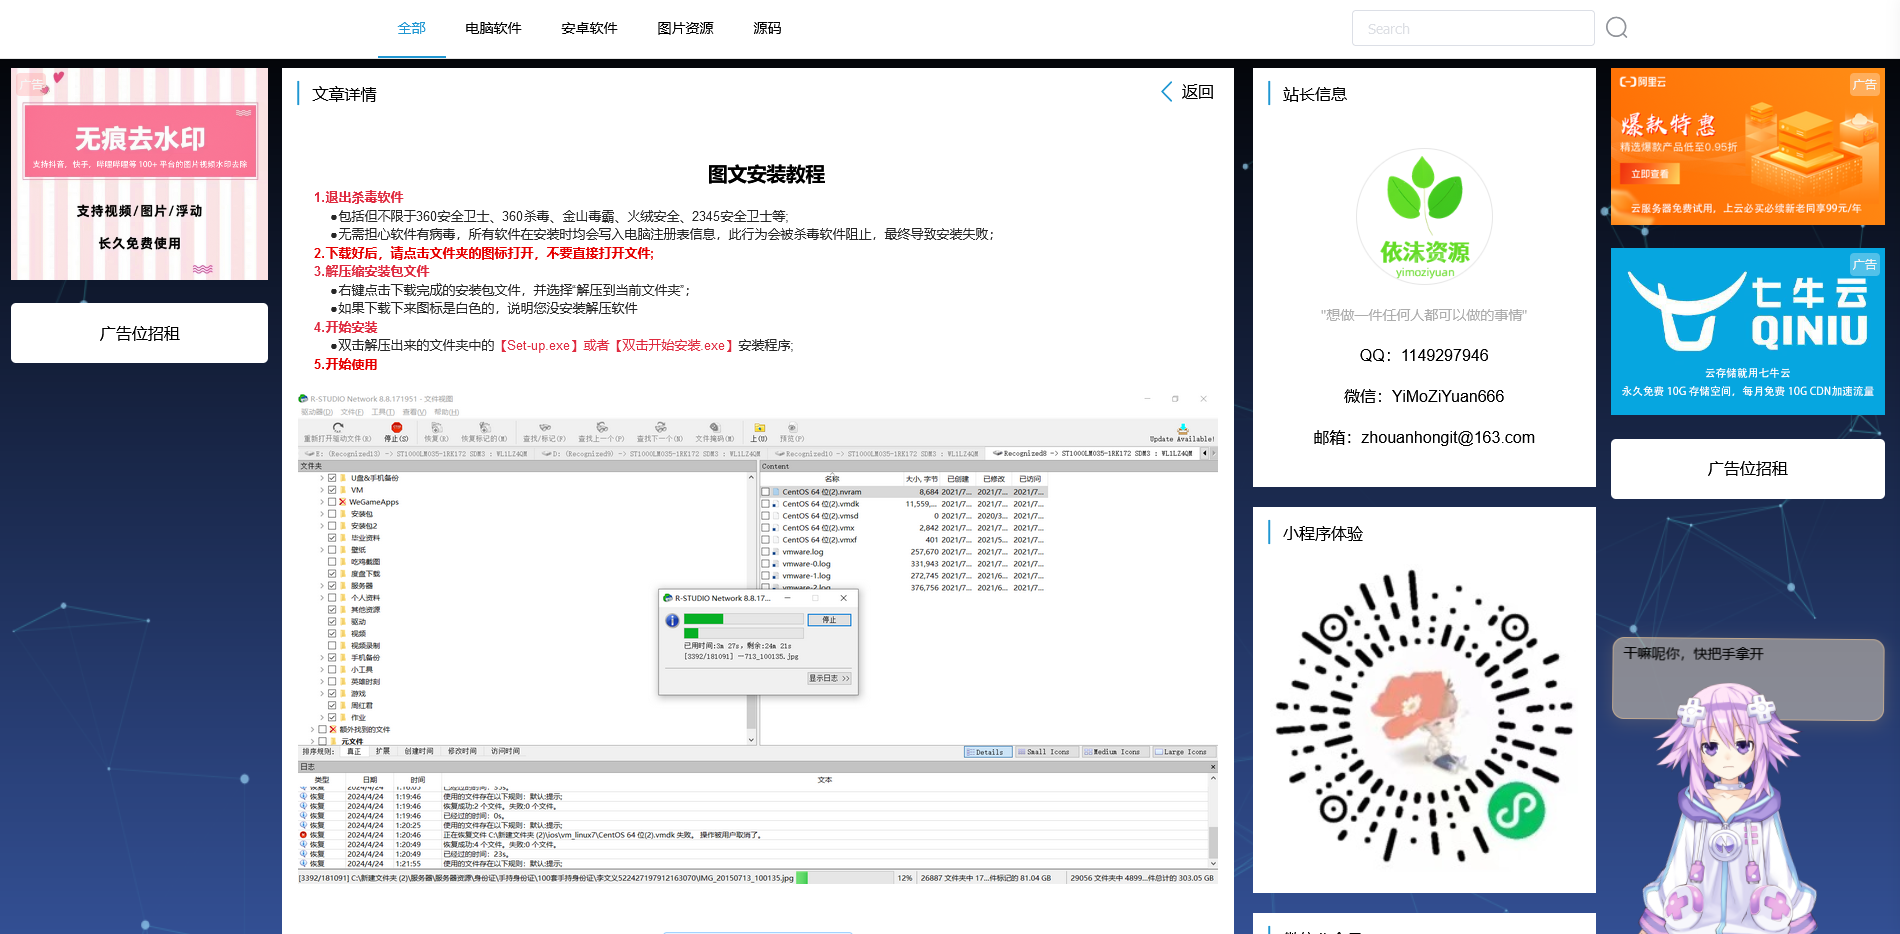Open the 源码 navigation tab
Screen dimensions: 1900x934
pyautogui.click(x=767, y=28)
